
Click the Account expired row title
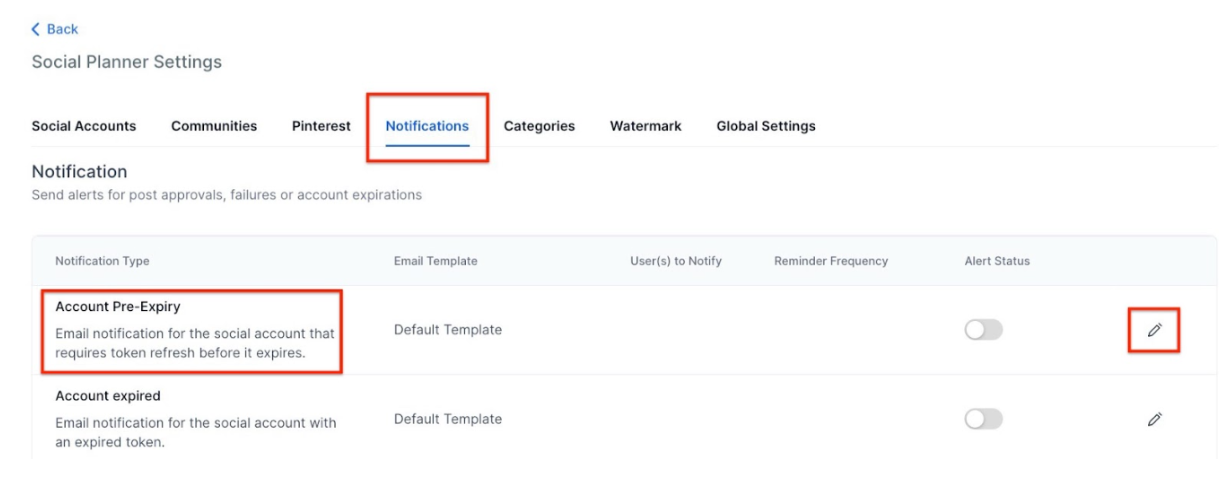pyautogui.click(x=108, y=396)
